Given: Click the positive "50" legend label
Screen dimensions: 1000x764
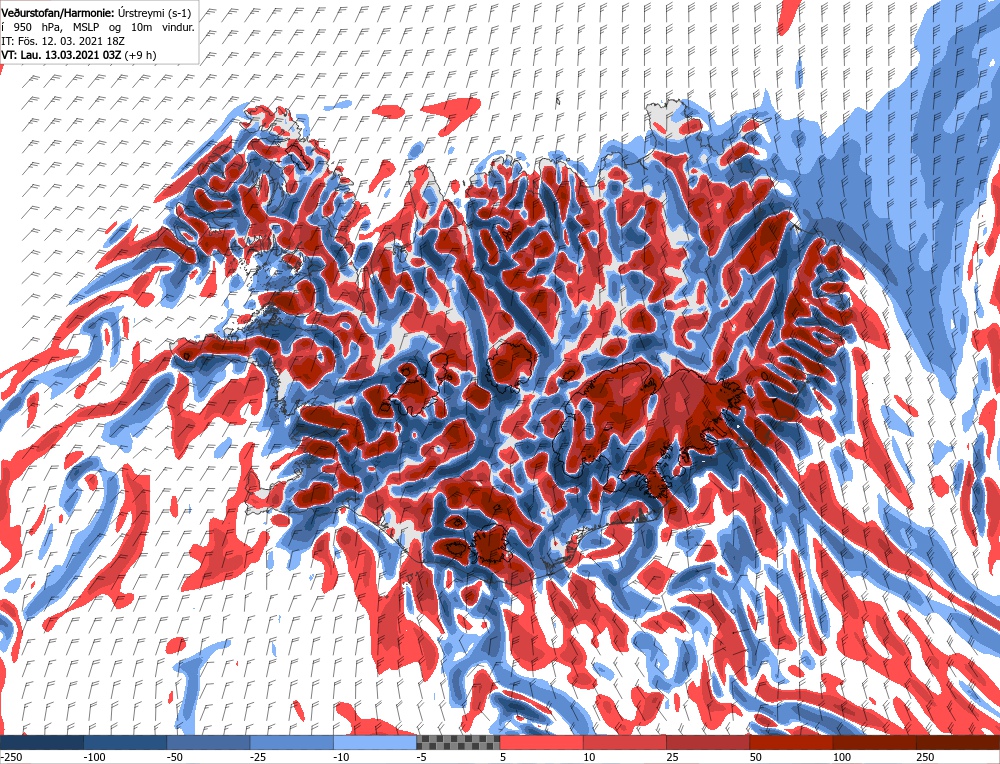Looking at the screenshot, I should click(756, 757).
